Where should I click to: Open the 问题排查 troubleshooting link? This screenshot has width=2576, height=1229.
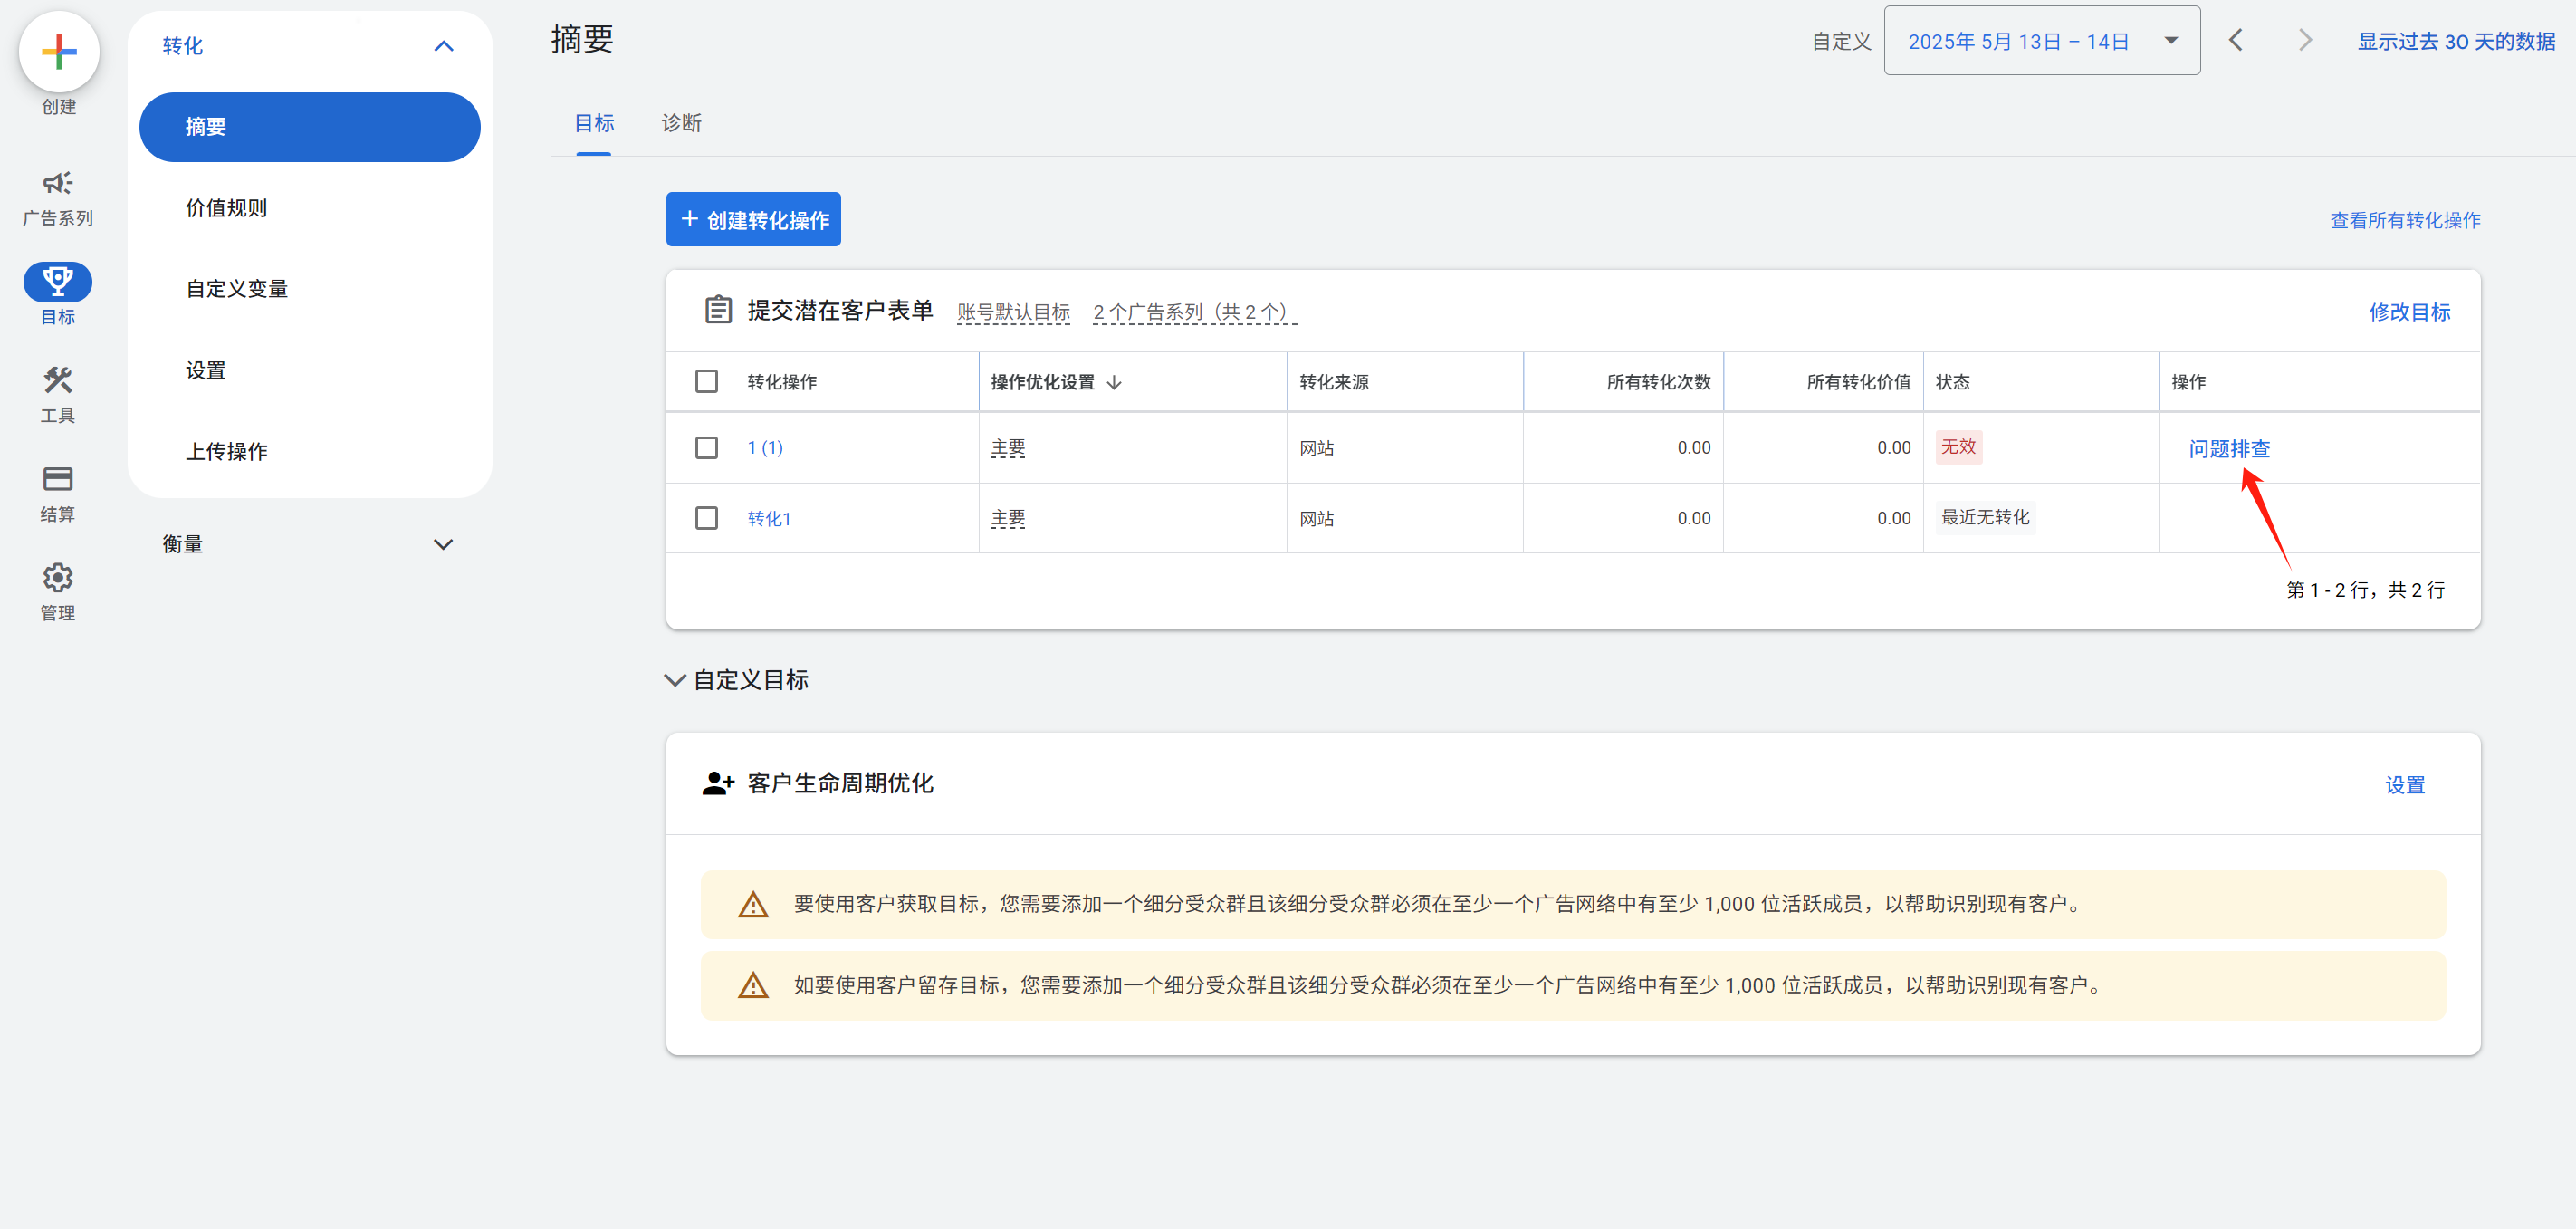(2229, 449)
